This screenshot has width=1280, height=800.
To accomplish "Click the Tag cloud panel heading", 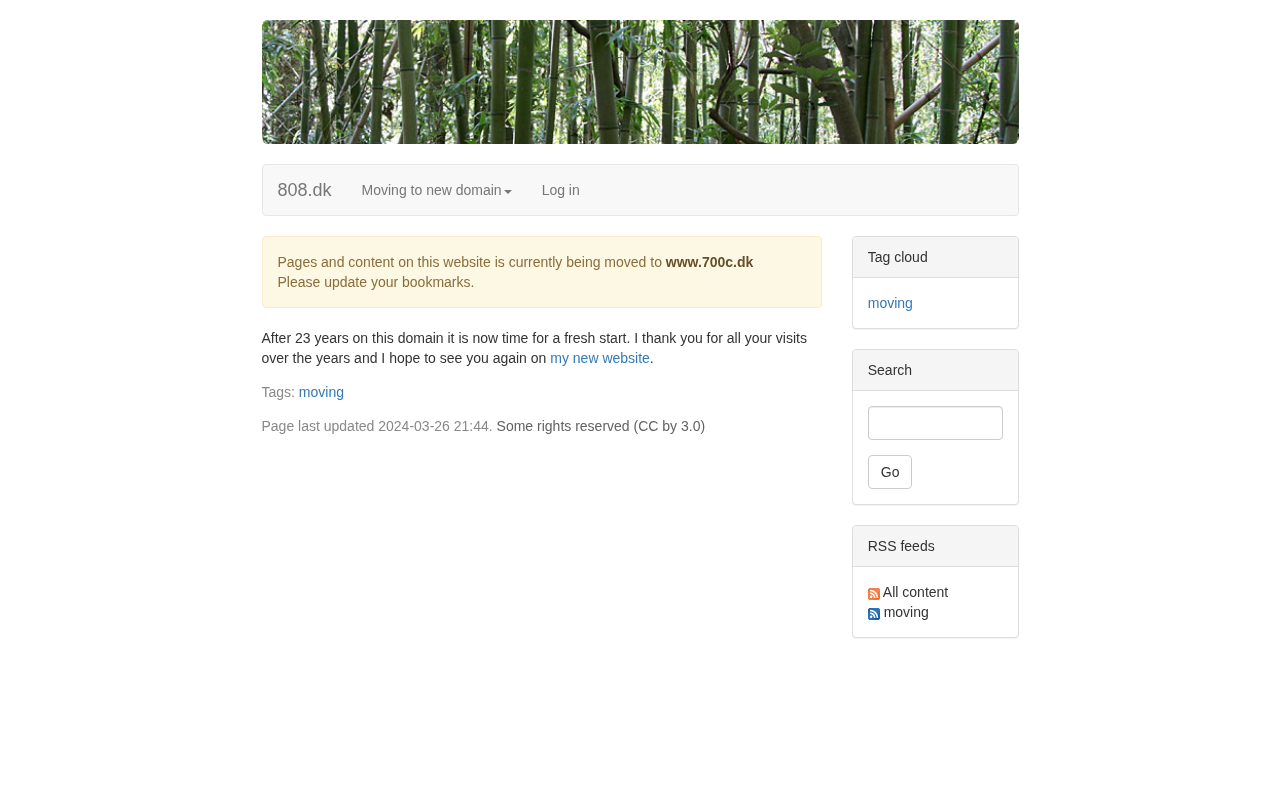I will pyautogui.click(x=897, y=257).
